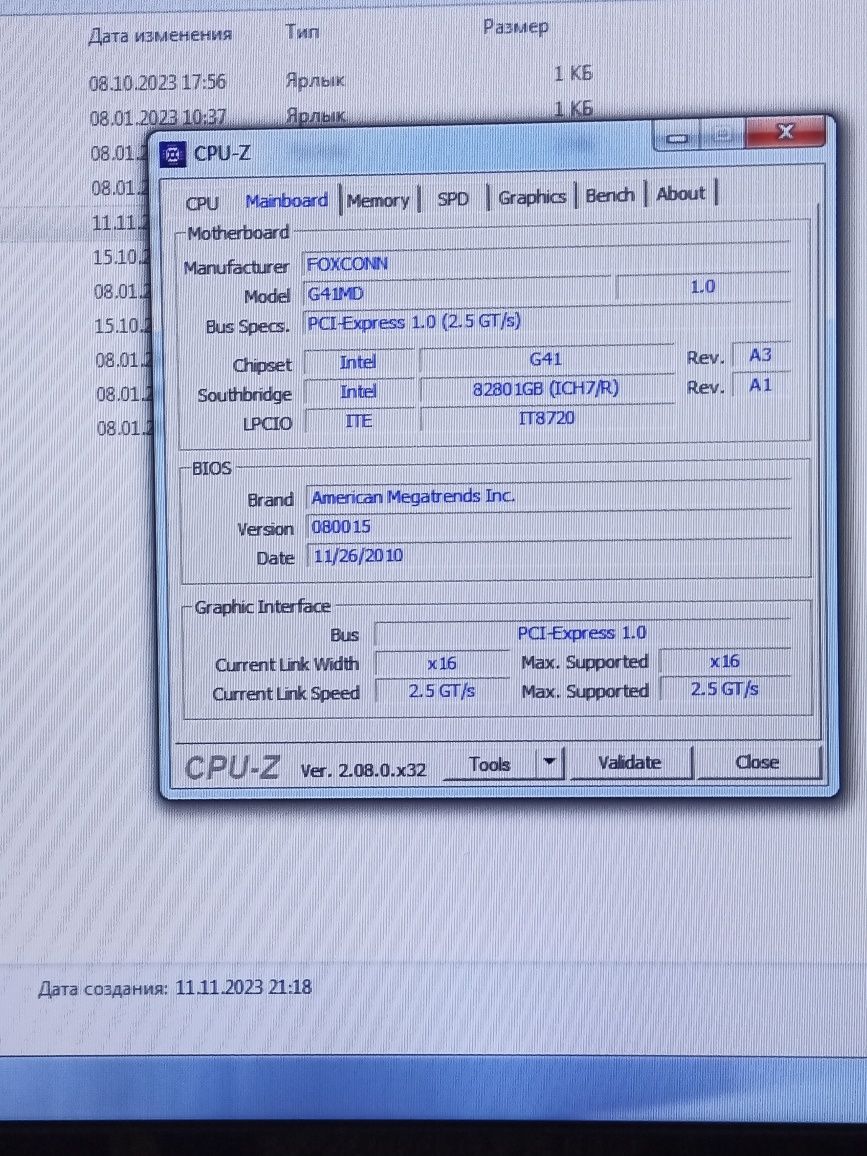Click the Max. Supported link speed 2.5 GT/s value
The image size is (867, 1156).
[x=725, y=689]
